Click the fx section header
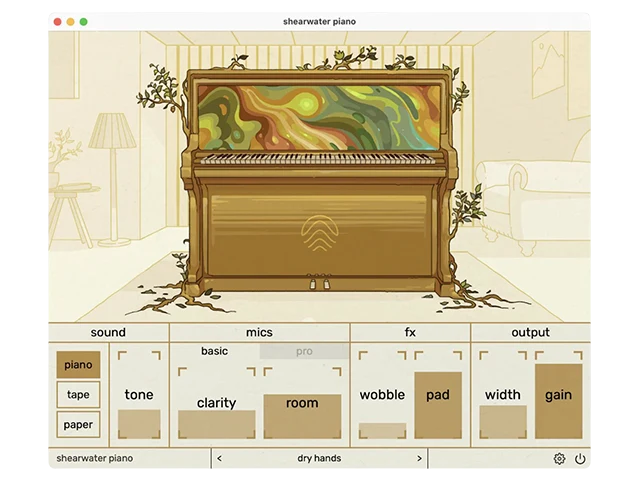 click(410, 332)
